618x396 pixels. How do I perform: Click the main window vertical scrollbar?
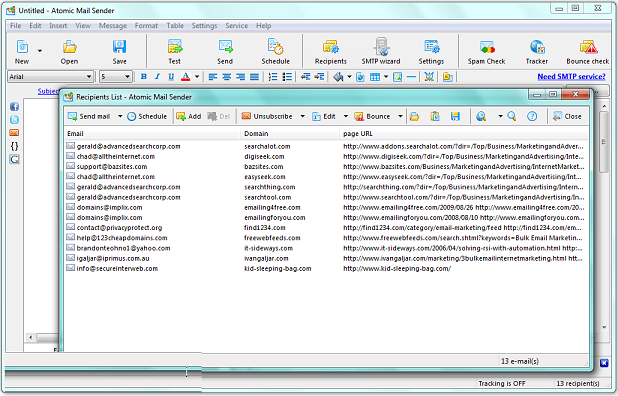(604, 217)
